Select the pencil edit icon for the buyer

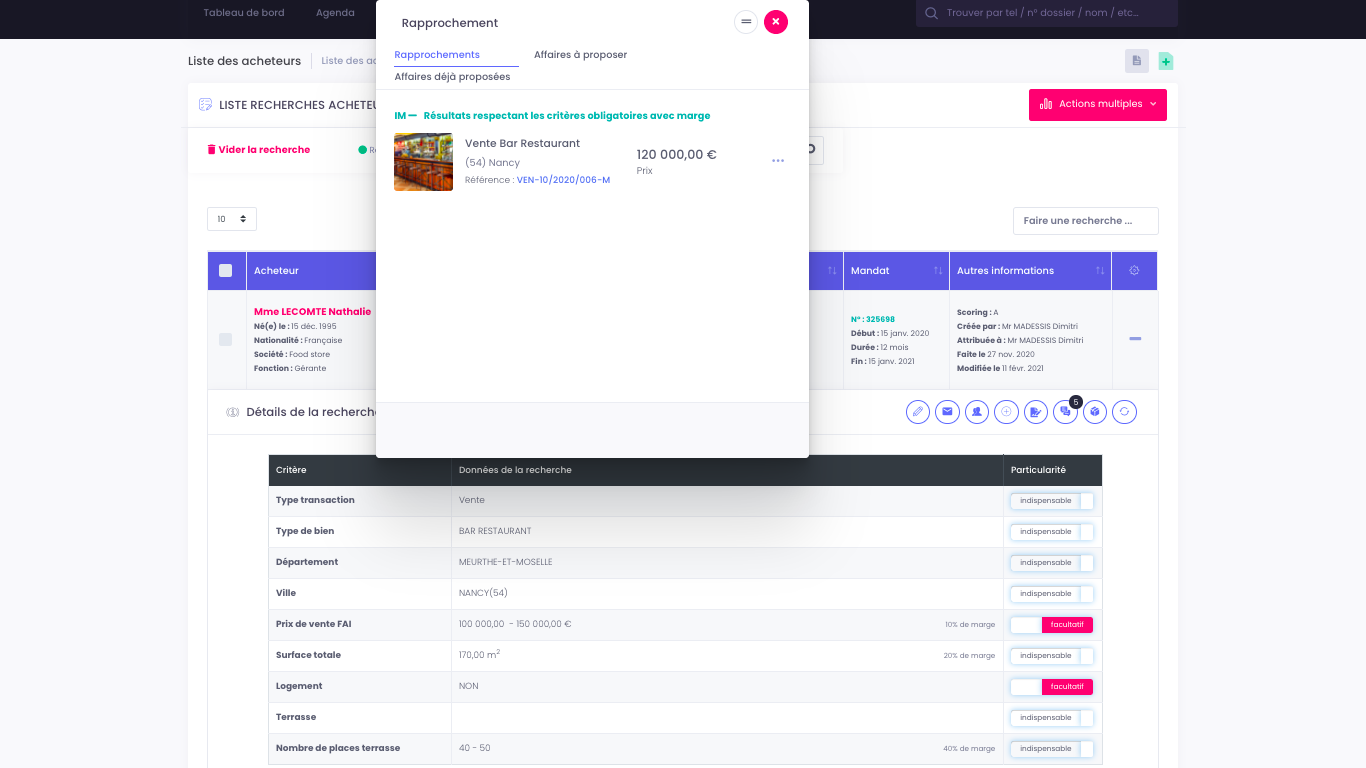click(918, 411)
